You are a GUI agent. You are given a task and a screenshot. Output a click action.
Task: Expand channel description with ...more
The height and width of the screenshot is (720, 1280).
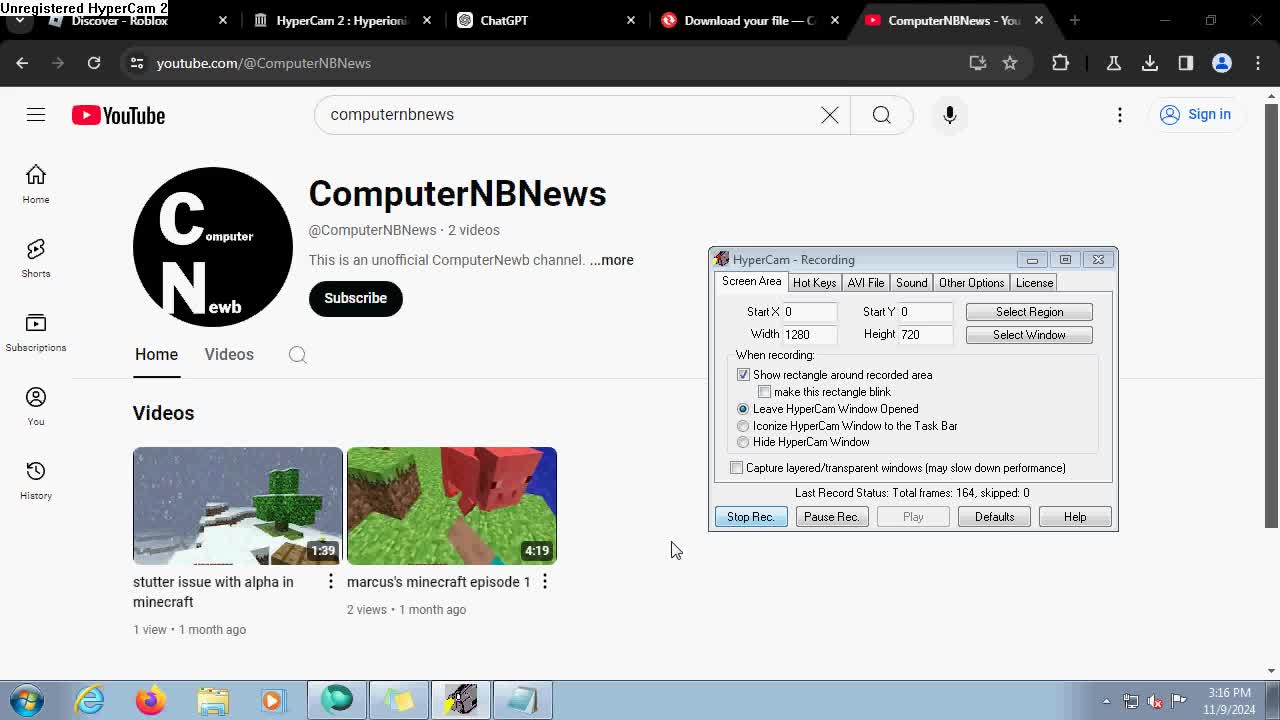coord(611,260)
